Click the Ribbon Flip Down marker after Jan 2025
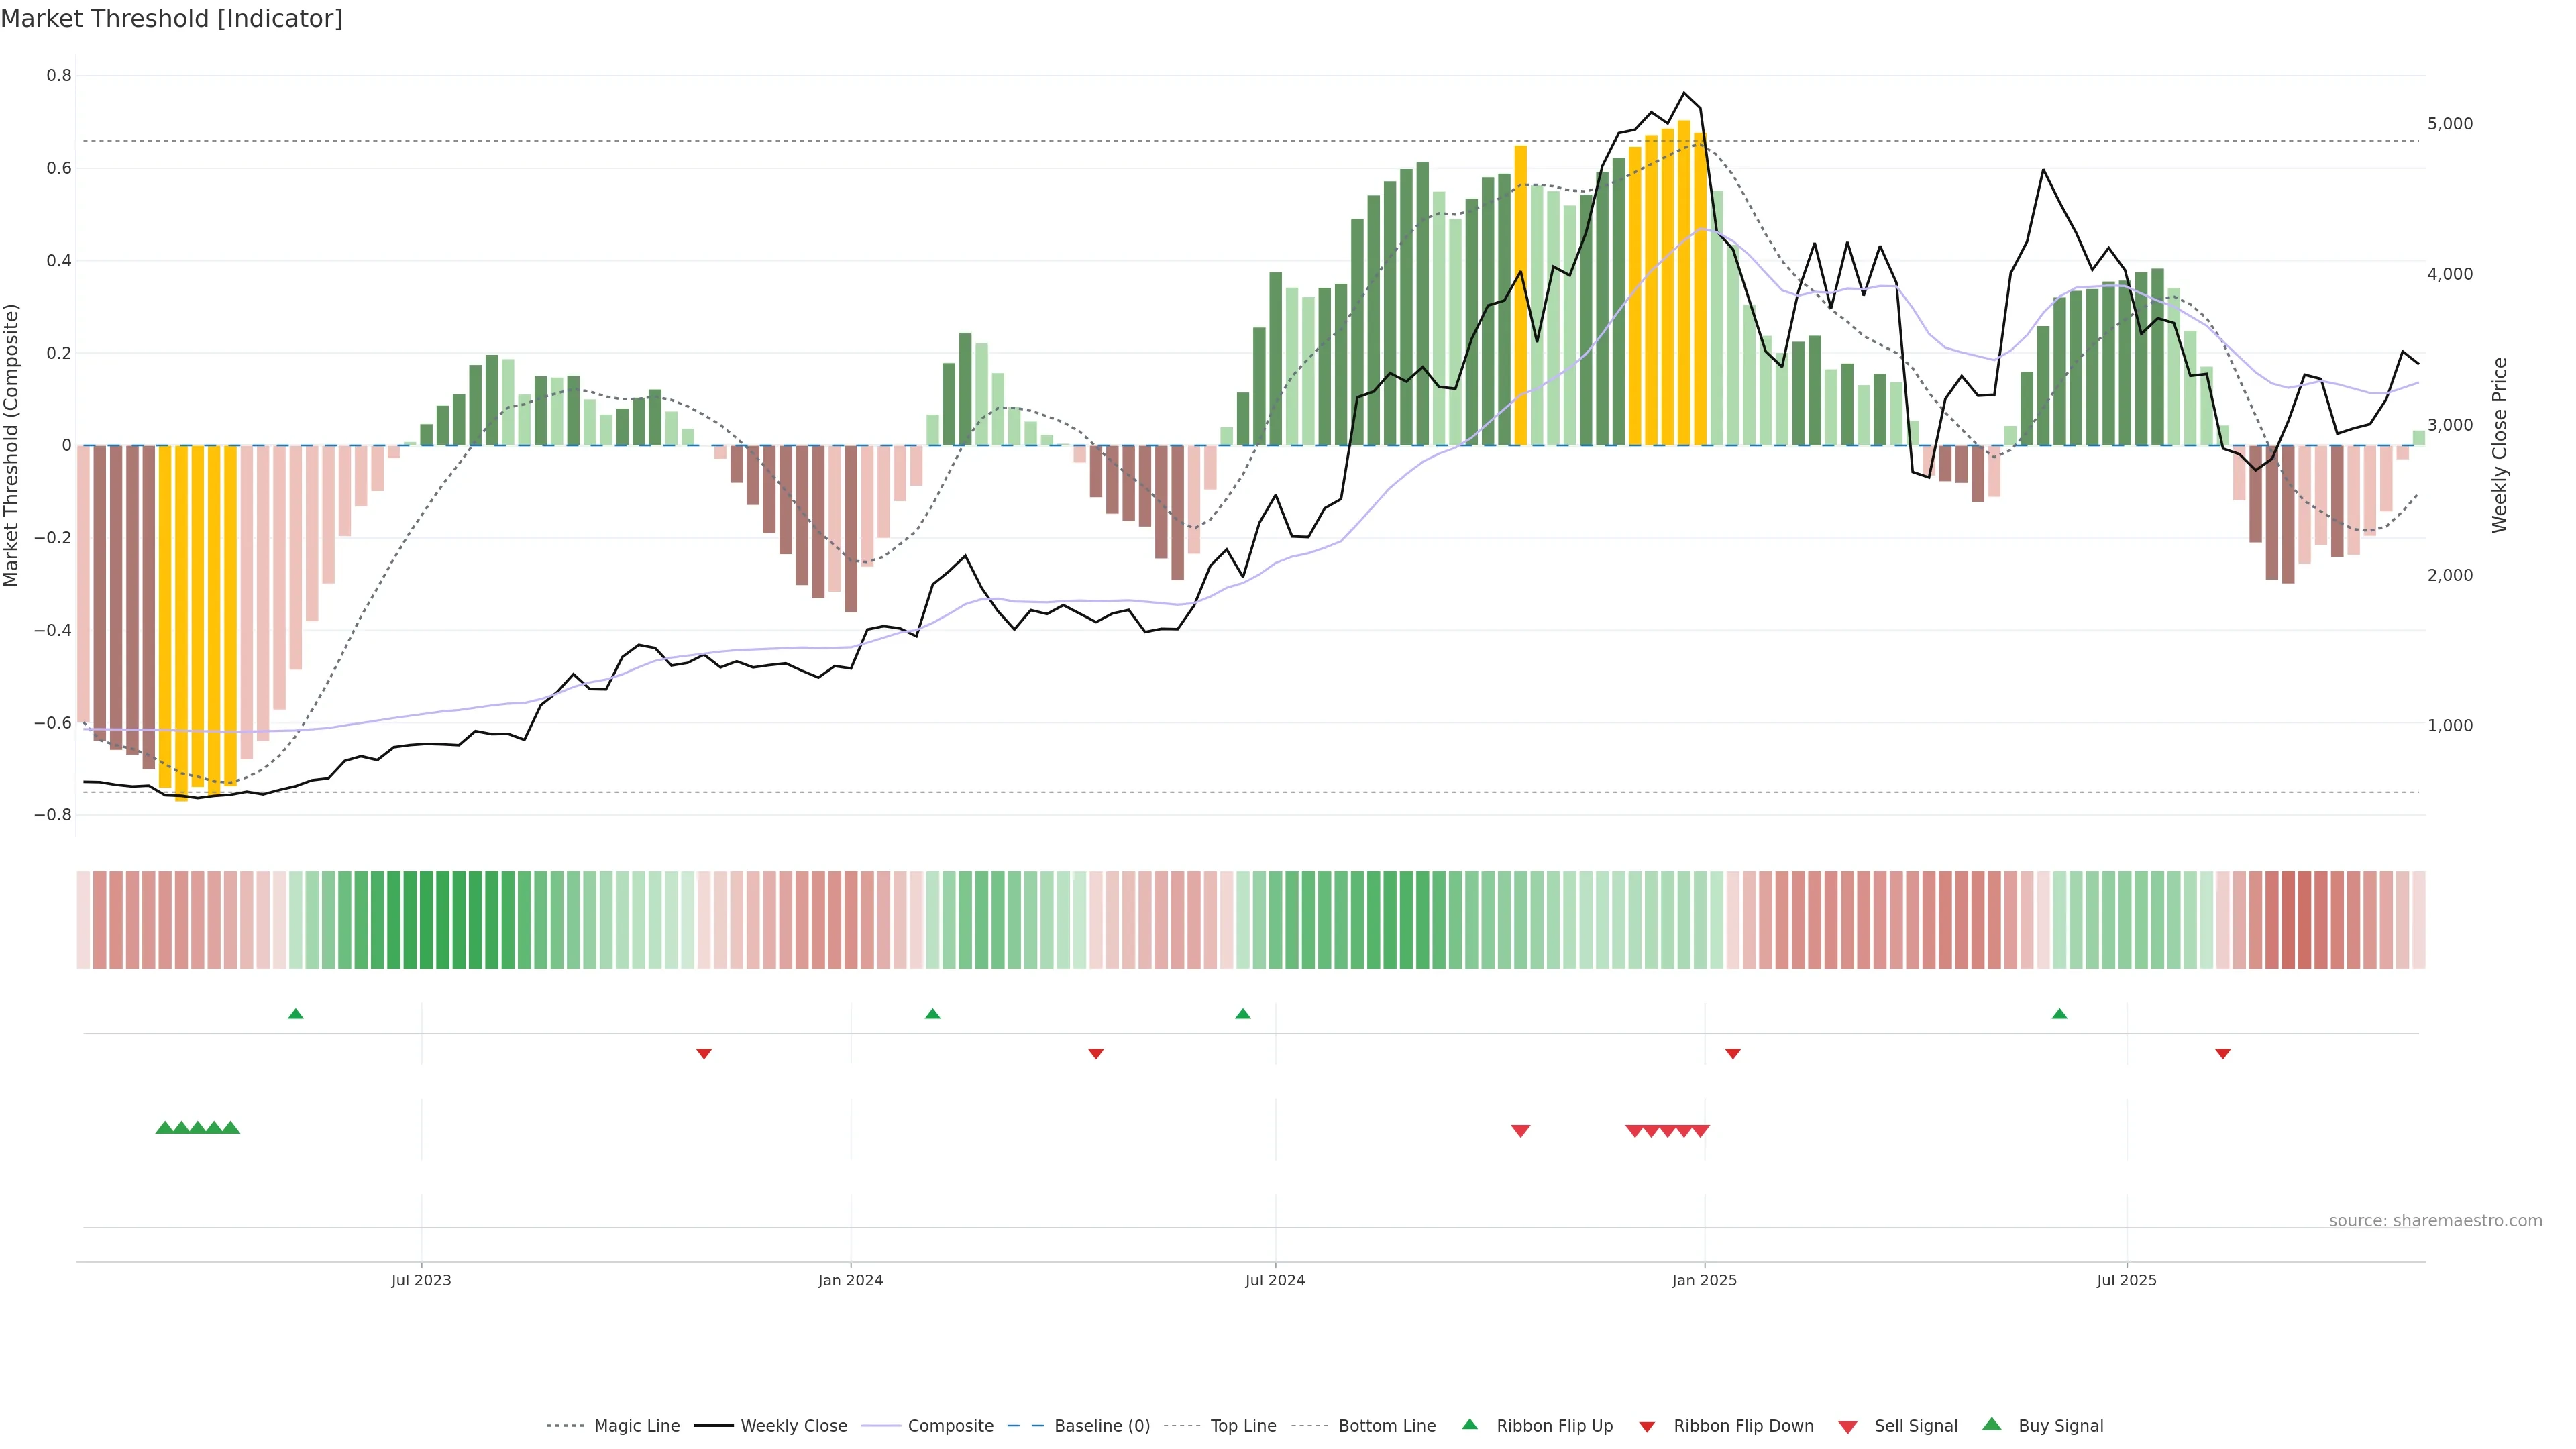Screen dimensions: 2576x1449 click(x=1733, y=1054)
